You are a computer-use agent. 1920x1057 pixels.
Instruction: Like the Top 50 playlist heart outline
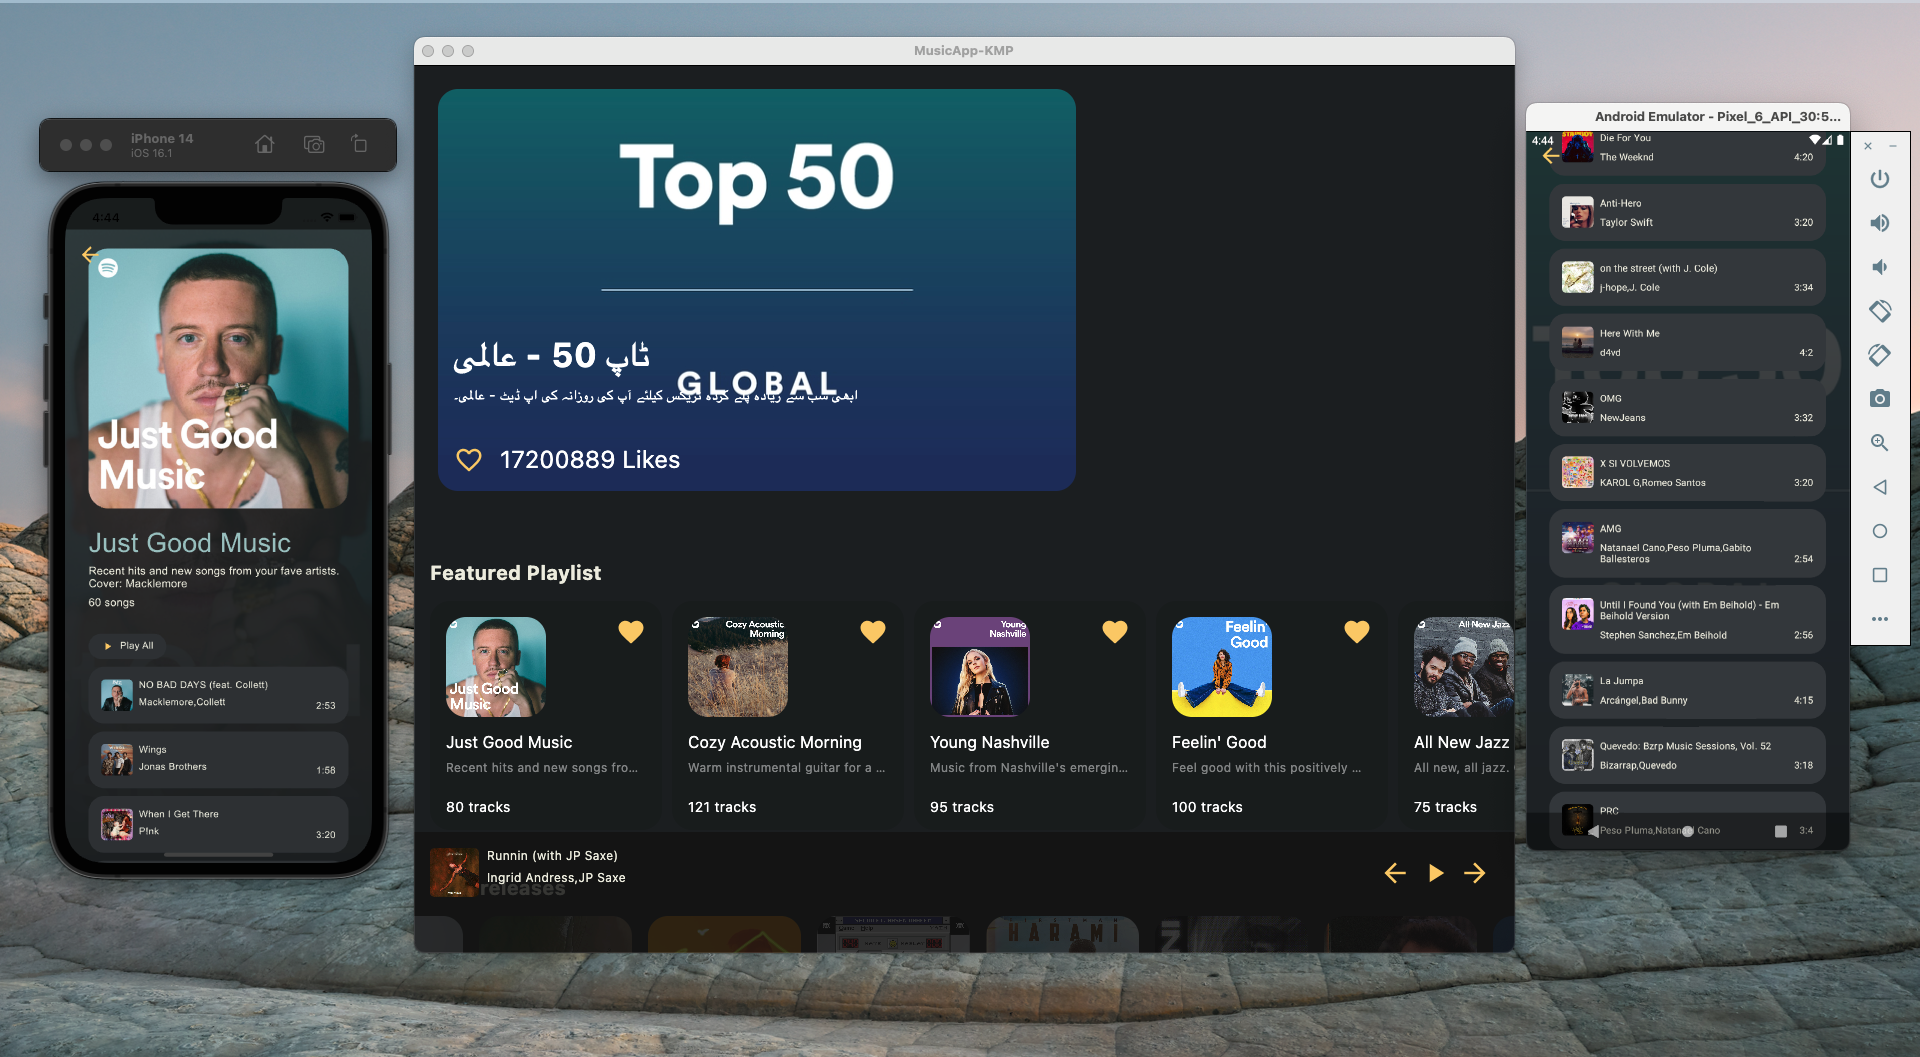coord(469,460)
